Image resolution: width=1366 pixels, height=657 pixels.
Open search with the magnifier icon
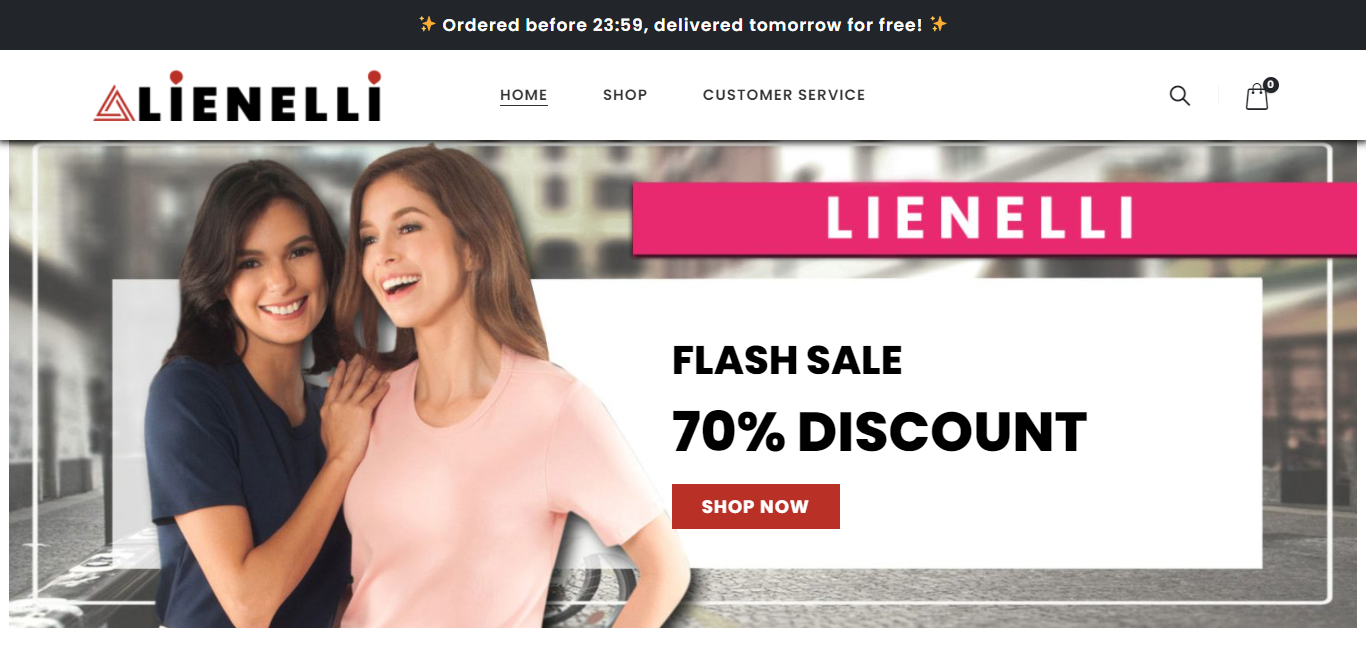pos(1180,96)
